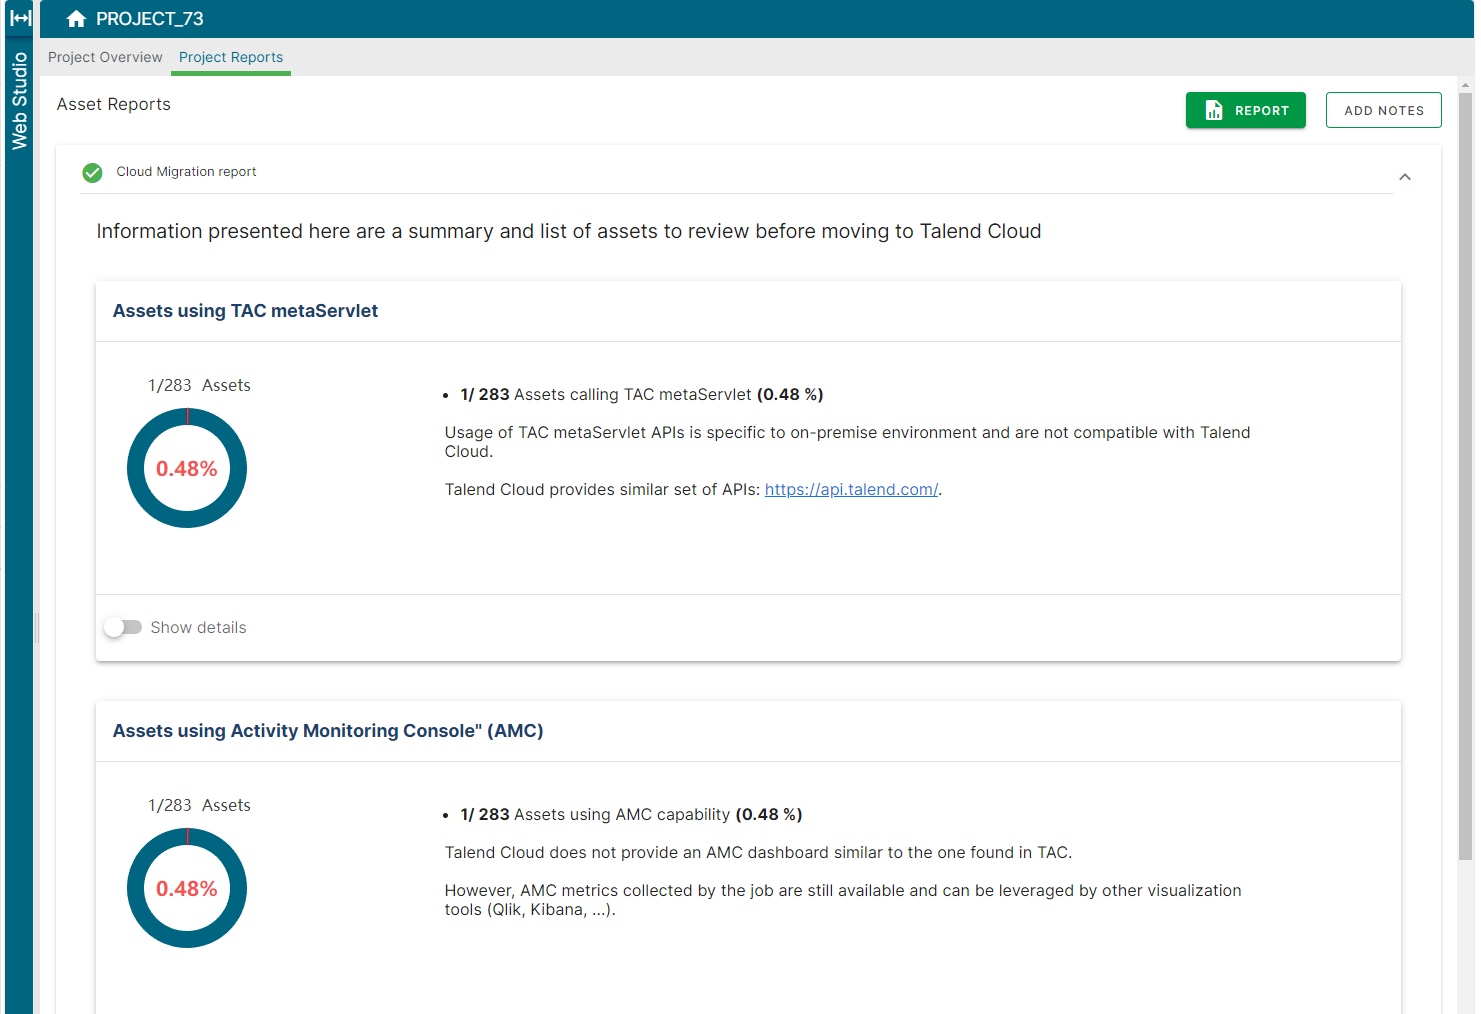The height and width of the screenshot is (1014, 1481).
Task: Select the Project Reports tab
Action: coord(230,57)
